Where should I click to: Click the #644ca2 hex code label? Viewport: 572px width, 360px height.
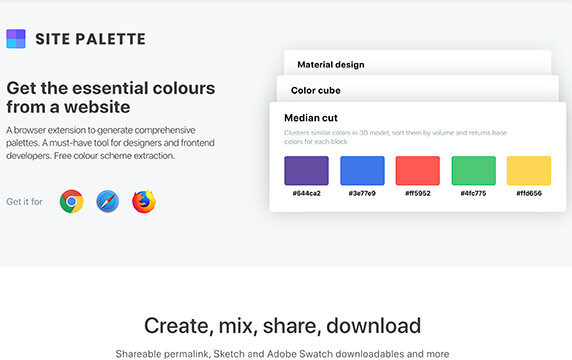click(306, 193)
